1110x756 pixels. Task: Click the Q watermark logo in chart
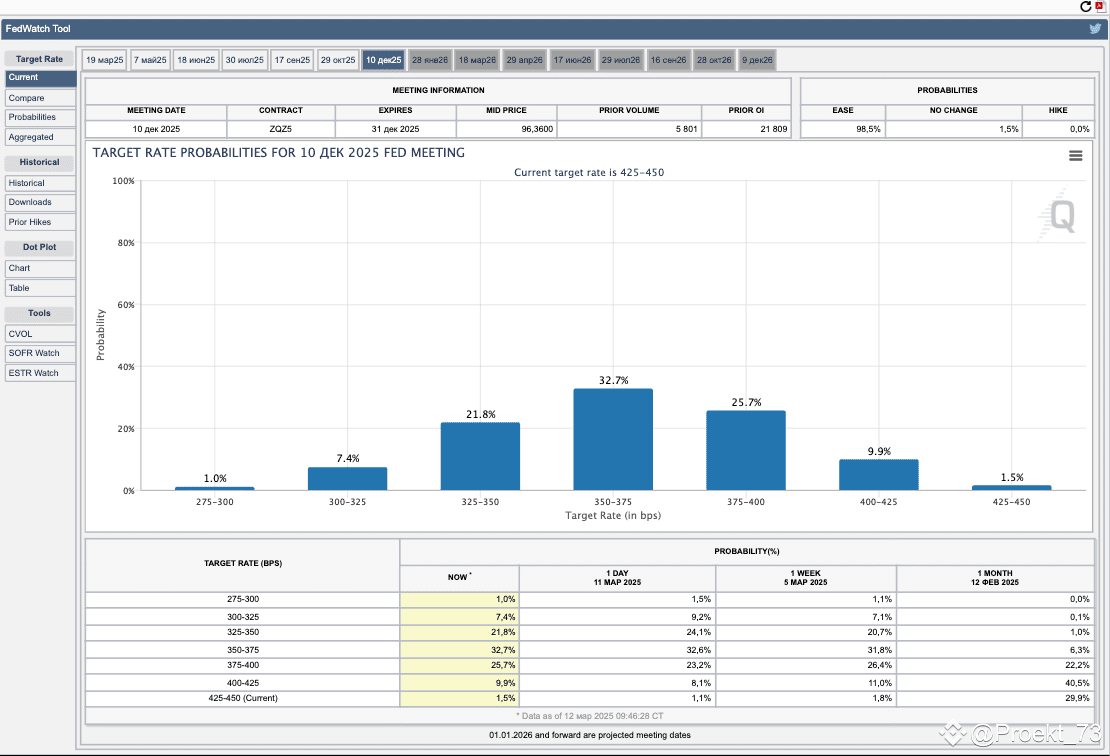[x=1060, y=215]
